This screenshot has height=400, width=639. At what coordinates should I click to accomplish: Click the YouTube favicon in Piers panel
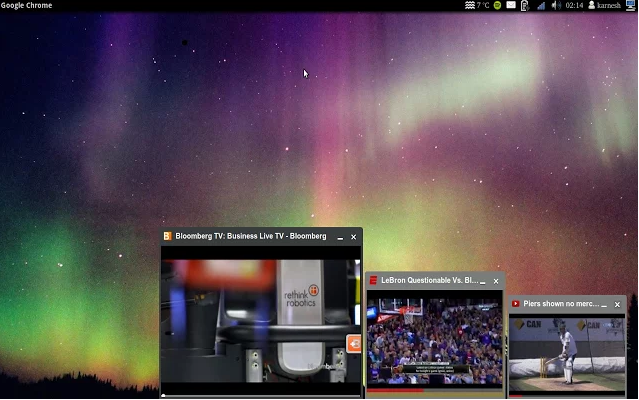coord(516,304)
